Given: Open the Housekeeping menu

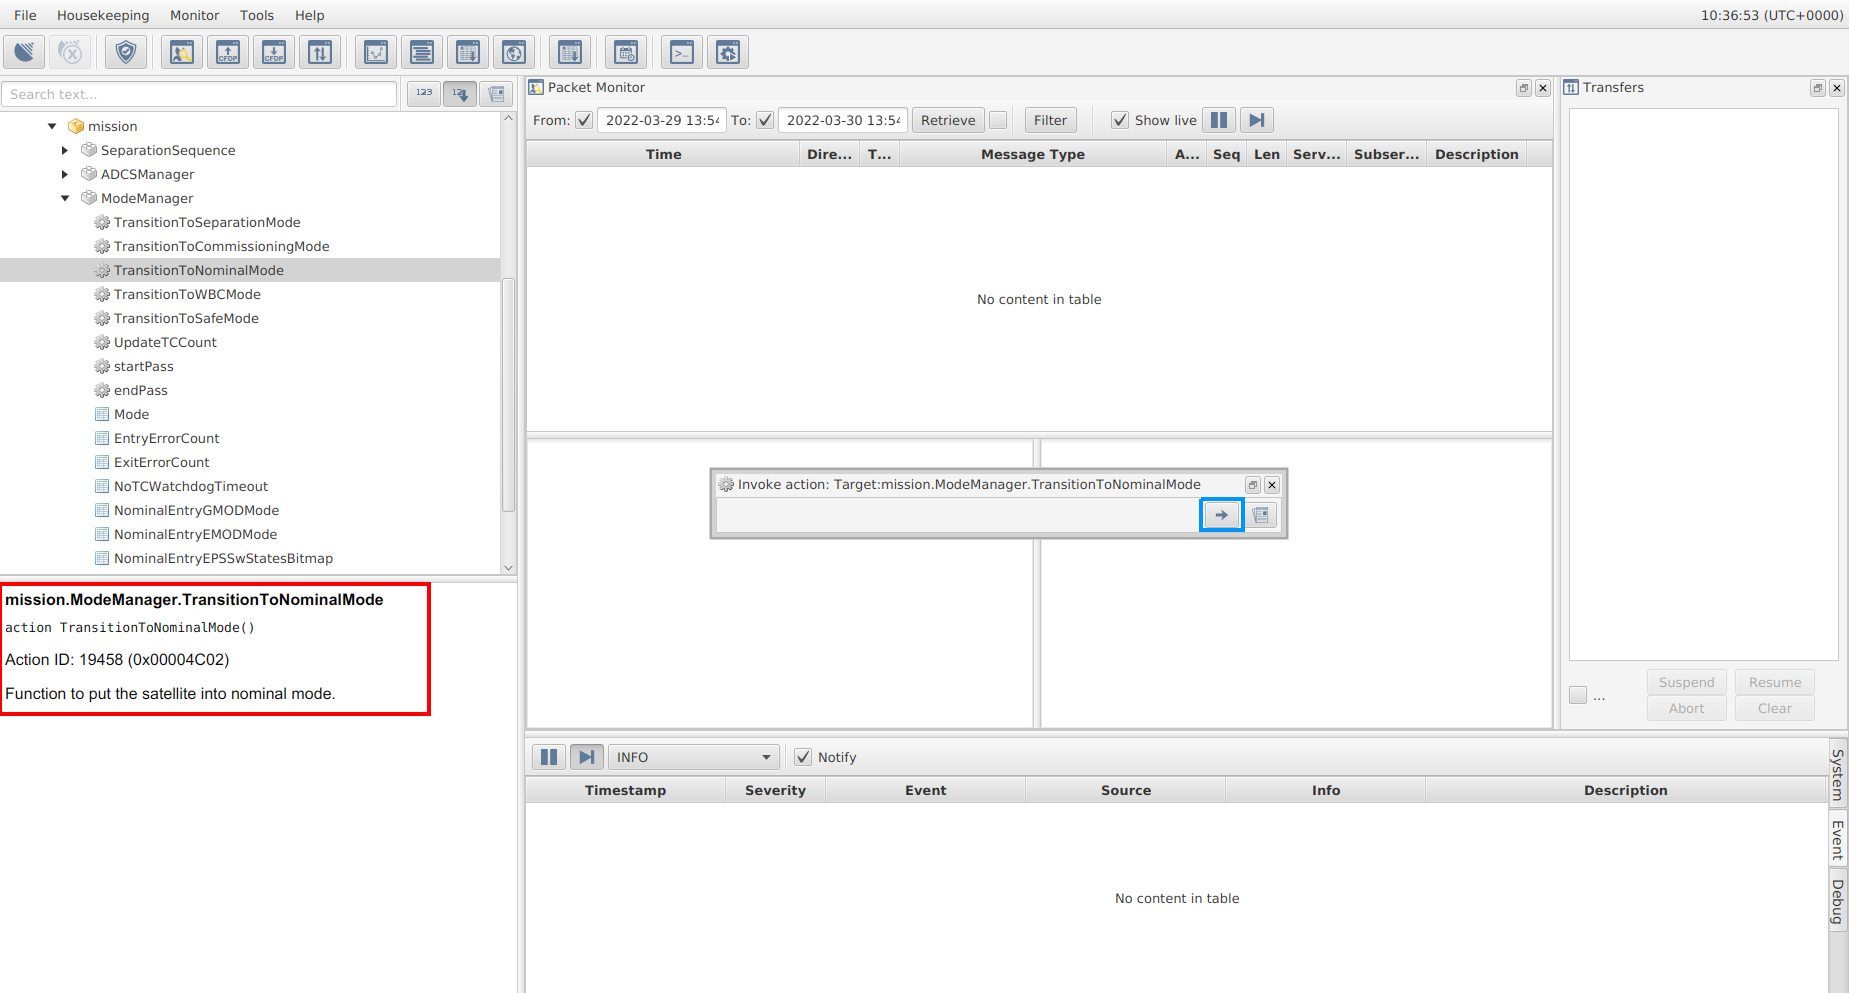Looking at the screenshot, I should [x=103, y=15].
